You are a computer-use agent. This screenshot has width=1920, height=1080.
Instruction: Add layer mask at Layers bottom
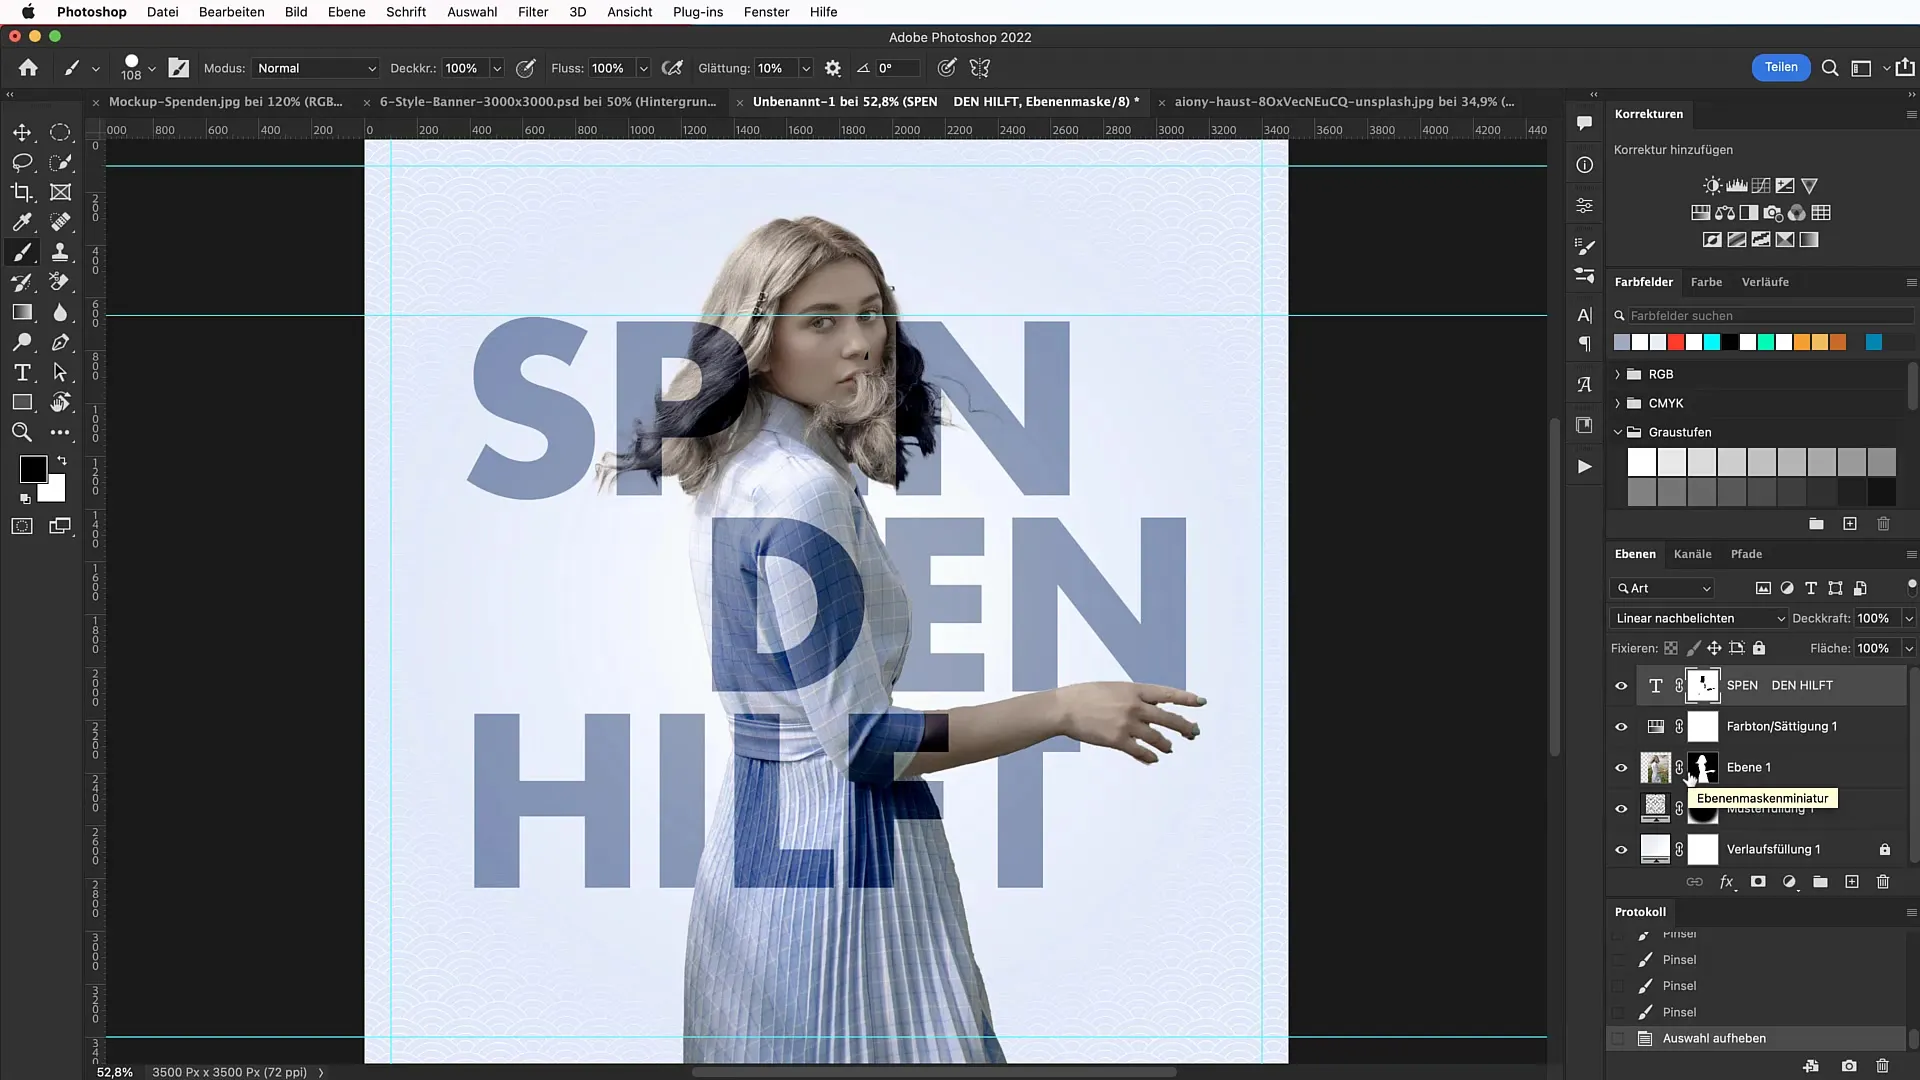(1758, 881)
